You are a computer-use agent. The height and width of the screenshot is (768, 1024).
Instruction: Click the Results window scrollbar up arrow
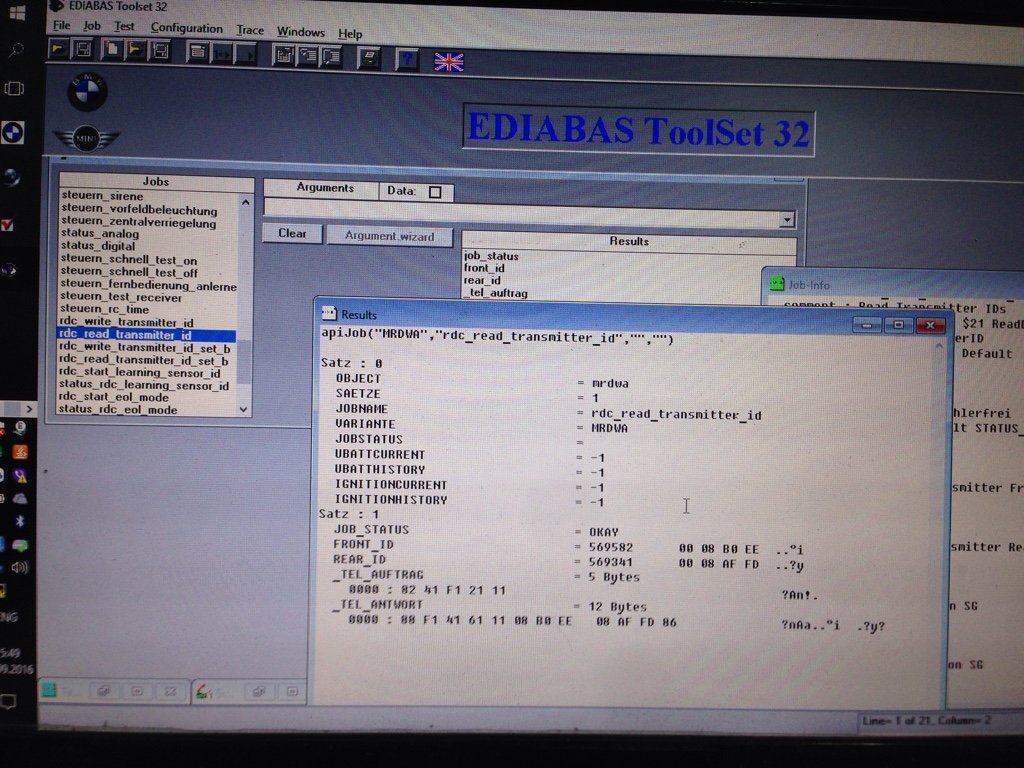click(939, 346)
